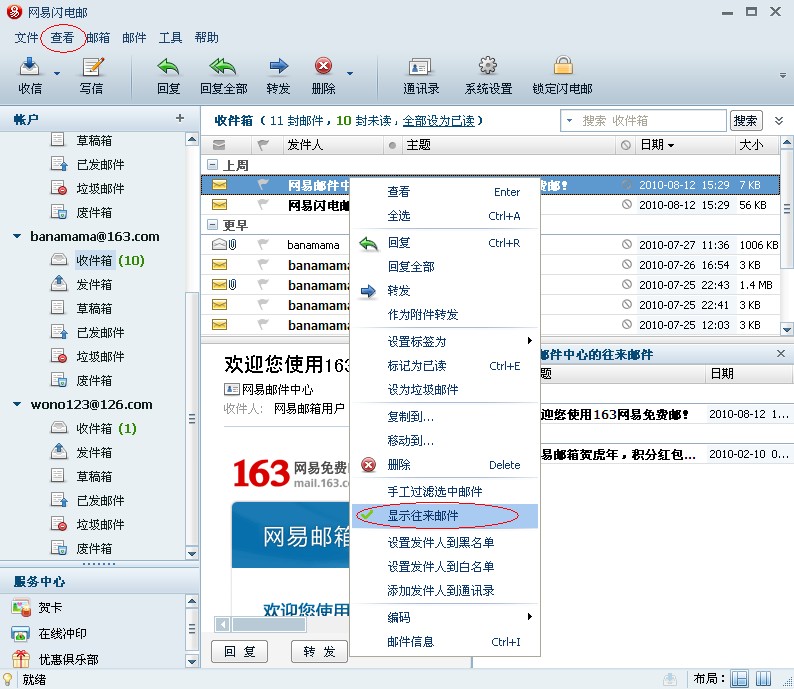Choose 设为垃圾邮件 in context menu
Screen dimensions: 794x689
[445, 389]
